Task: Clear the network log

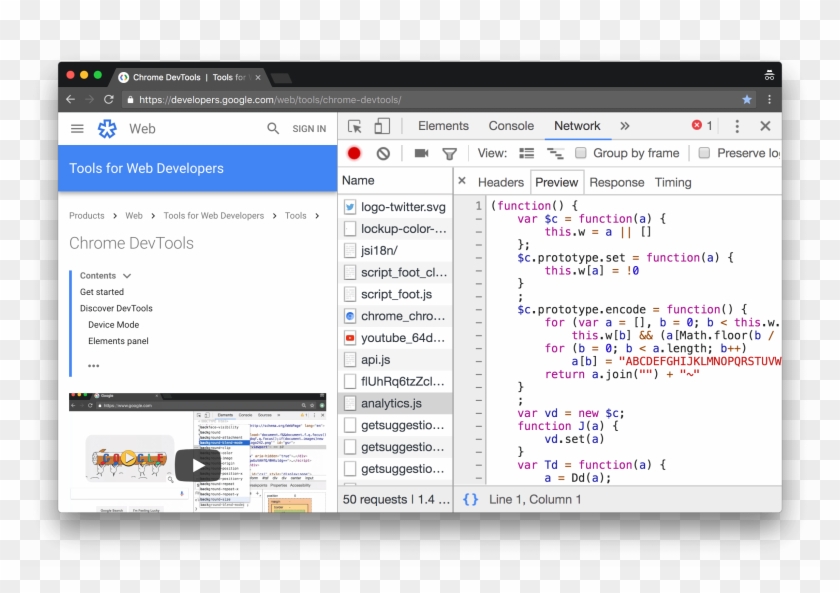Action: [383, 153]
